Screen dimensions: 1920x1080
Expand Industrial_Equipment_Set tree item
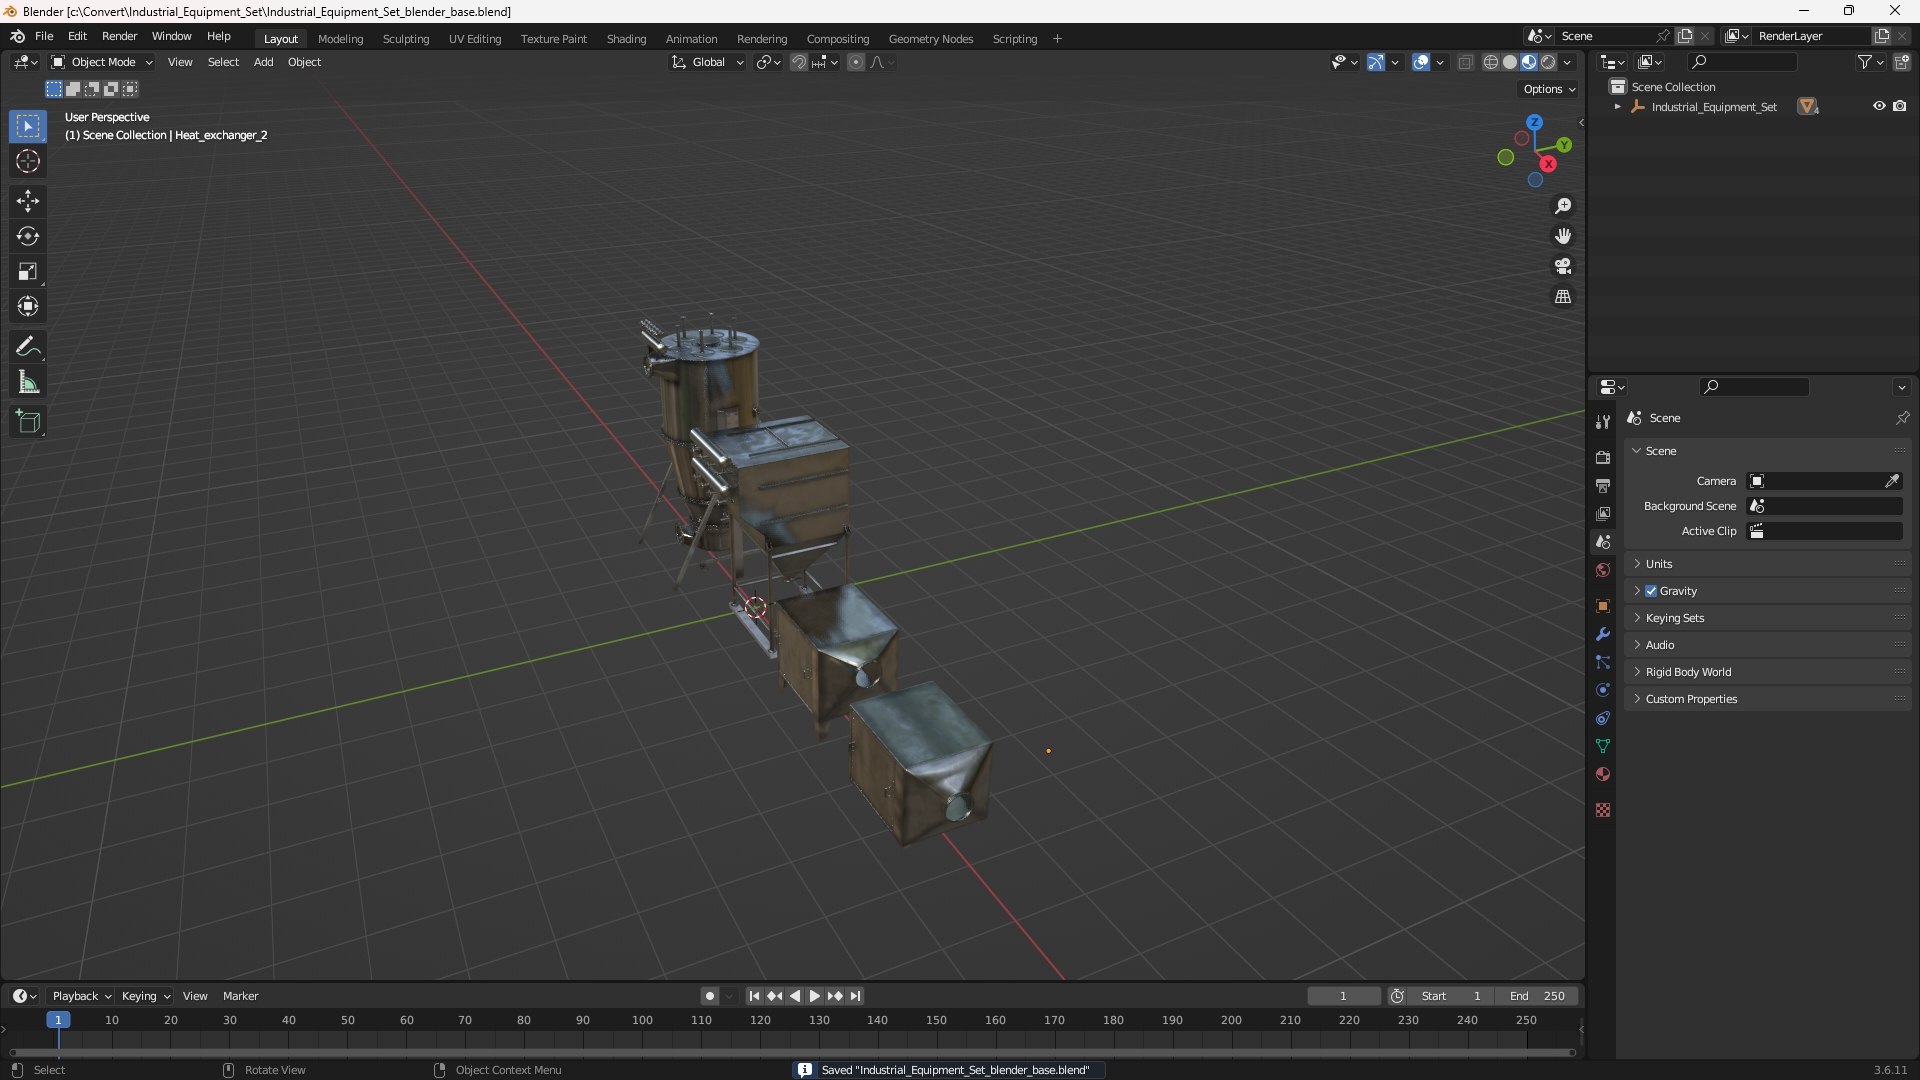click(1617, 107)
